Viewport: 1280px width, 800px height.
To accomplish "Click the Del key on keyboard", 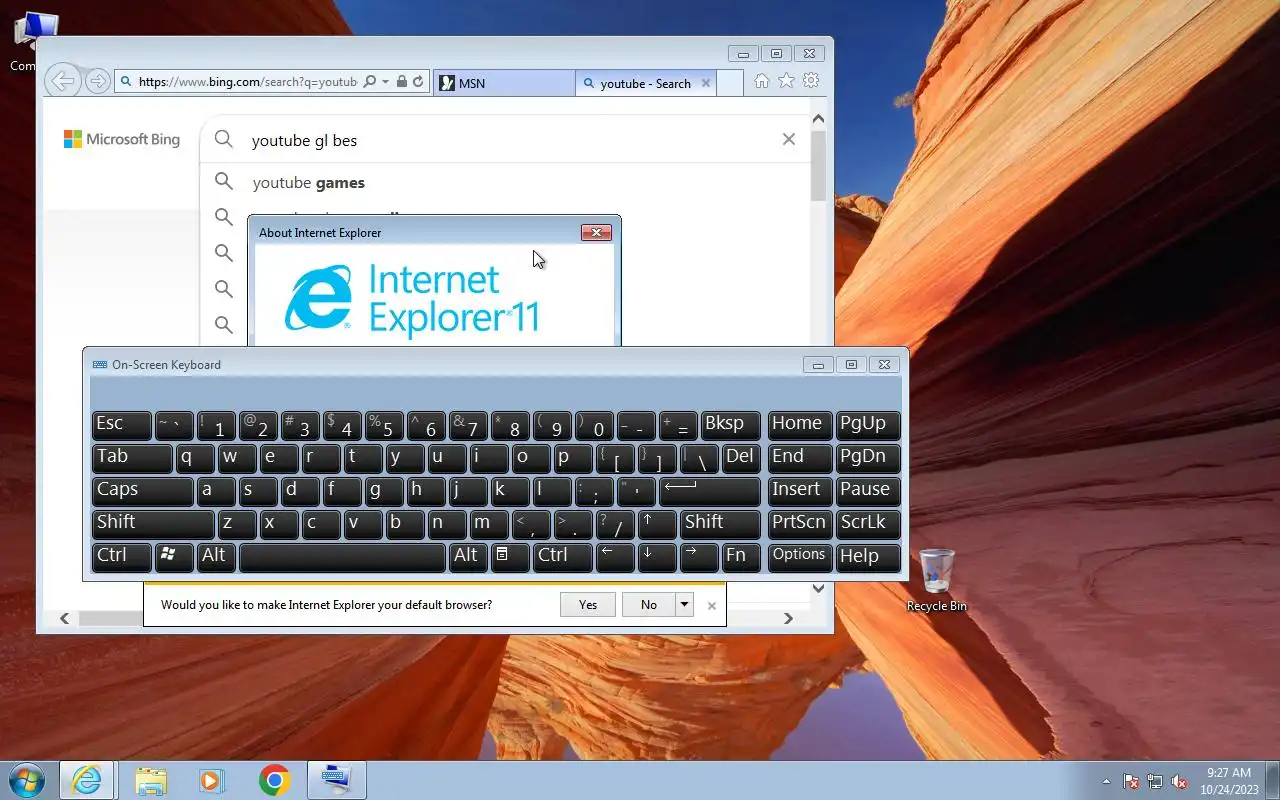I will tap(741, 457).
